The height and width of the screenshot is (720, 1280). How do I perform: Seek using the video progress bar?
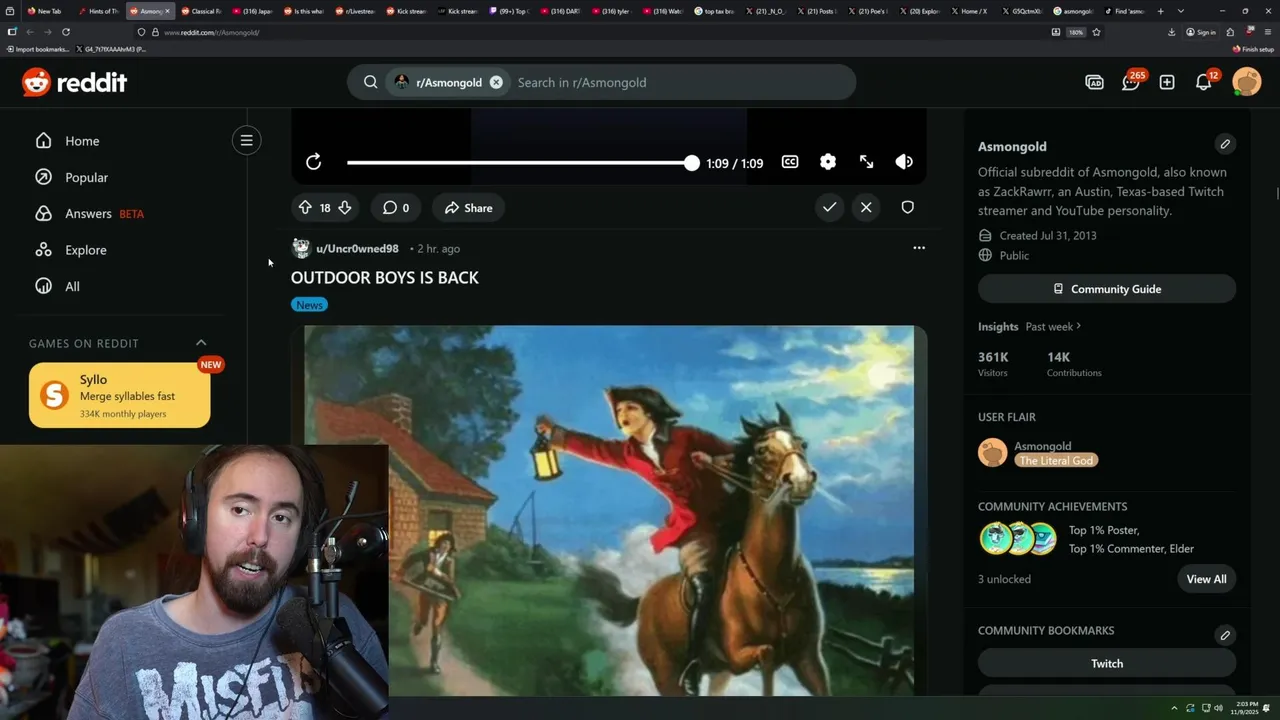pyautogui.click(x=521, y=162)
